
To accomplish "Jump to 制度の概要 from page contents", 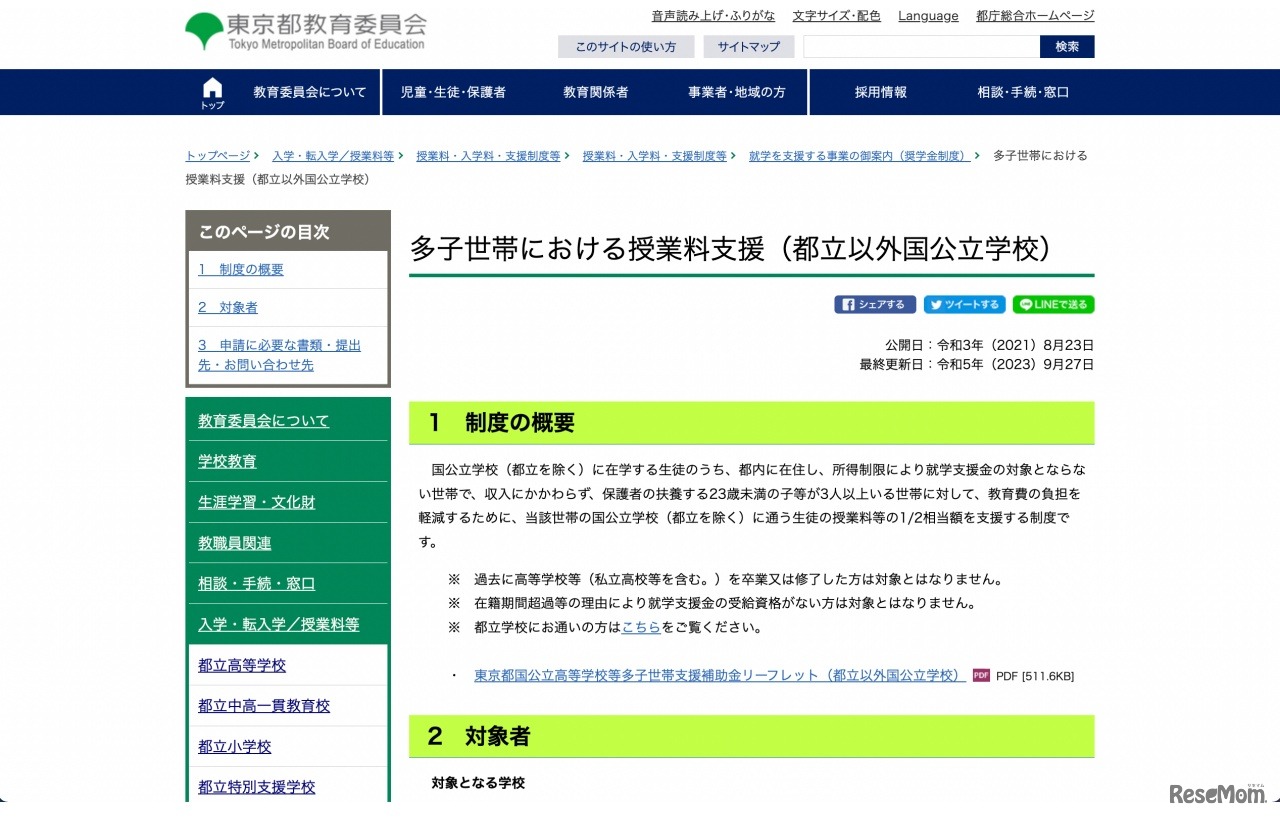I will pos(240,269).
